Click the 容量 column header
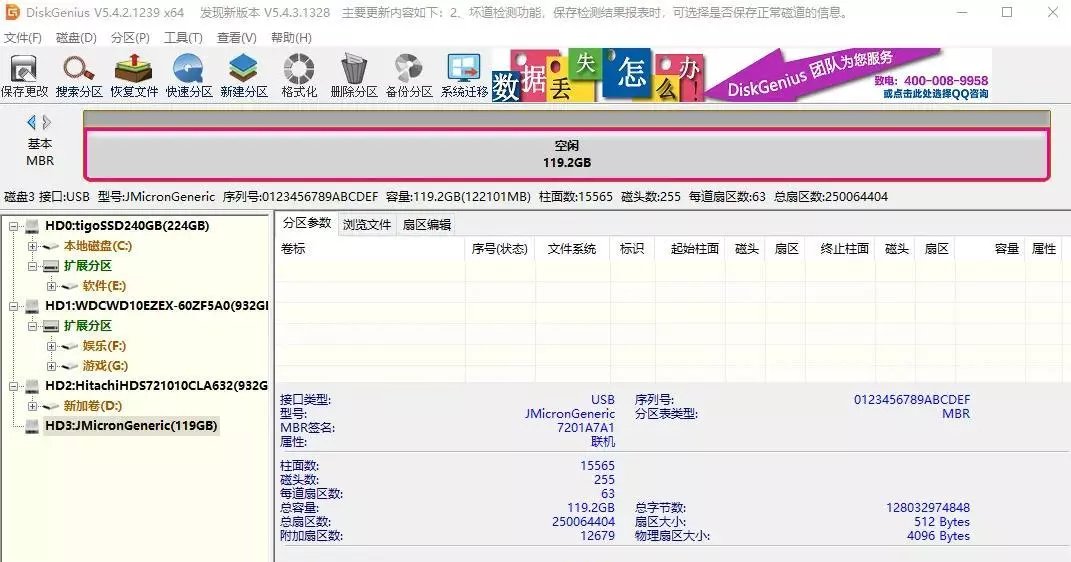 [x=988, y=249]
